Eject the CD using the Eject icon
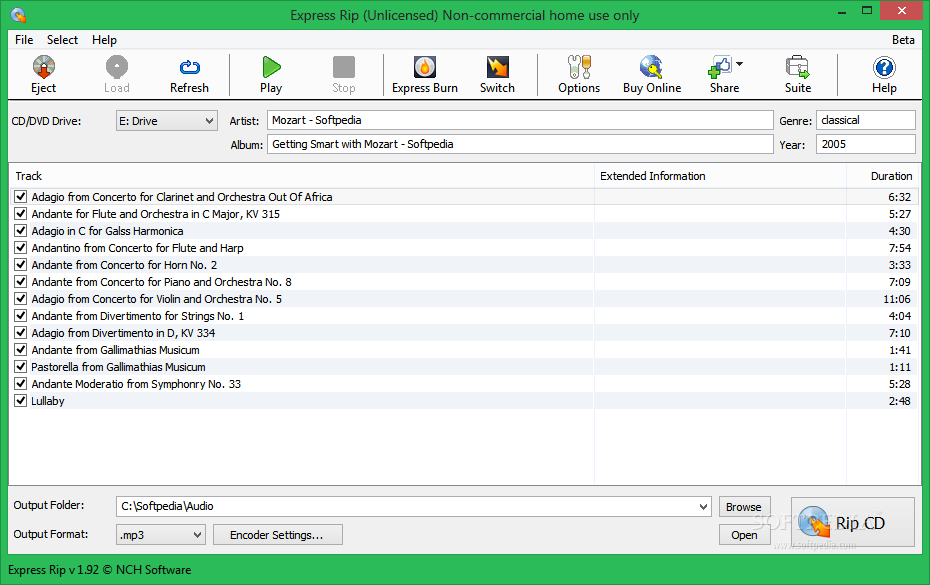This screenshot has width=930, height=585. [x=44, y=68]
